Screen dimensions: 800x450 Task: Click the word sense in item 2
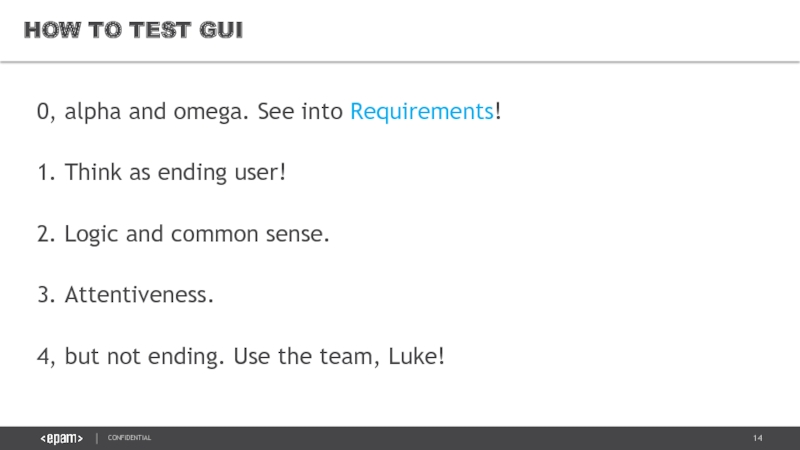click(x=296, y=234)
